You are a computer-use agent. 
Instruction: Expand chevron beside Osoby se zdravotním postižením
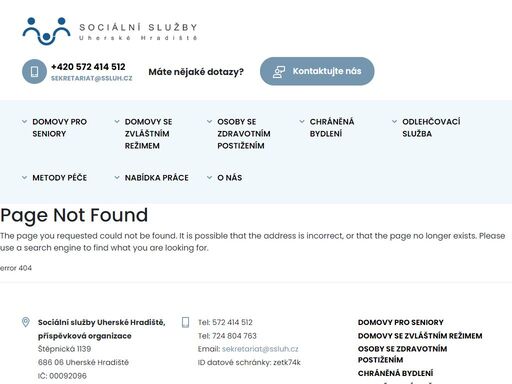coord(209,122)
